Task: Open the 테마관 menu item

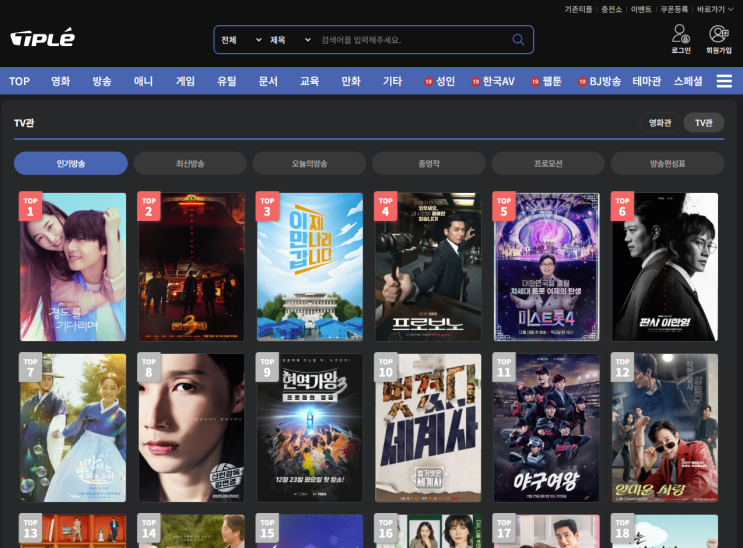Action: [x=646, y=81]
